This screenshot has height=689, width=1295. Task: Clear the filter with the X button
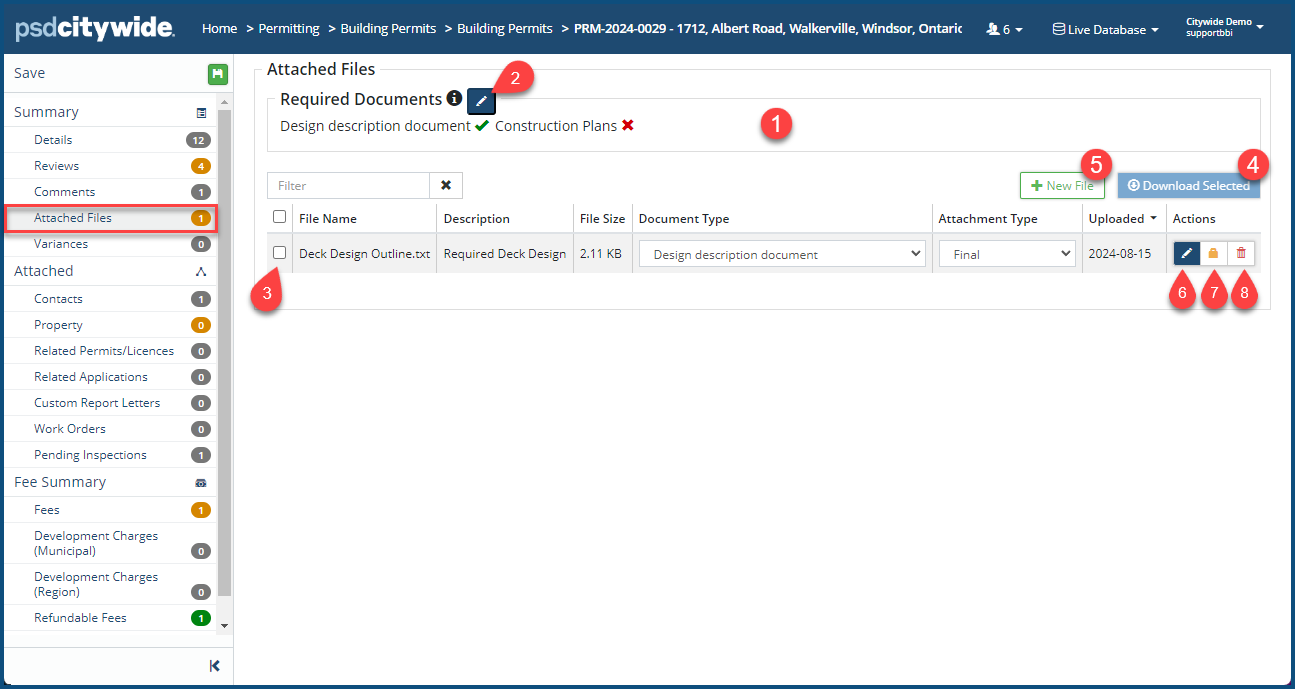coord(446,185)
